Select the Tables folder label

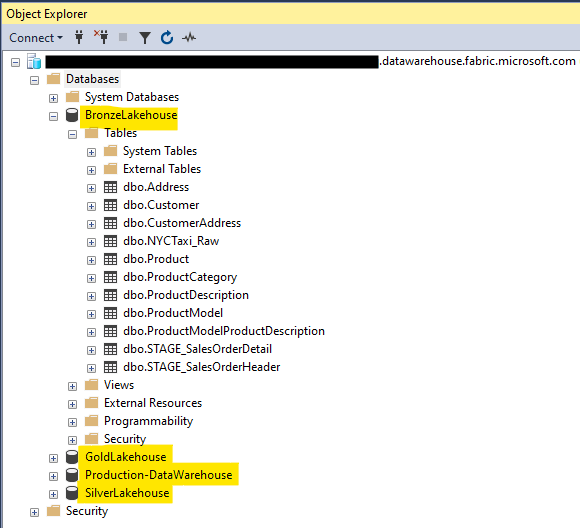pyautogui.click(x=121, y=133)
